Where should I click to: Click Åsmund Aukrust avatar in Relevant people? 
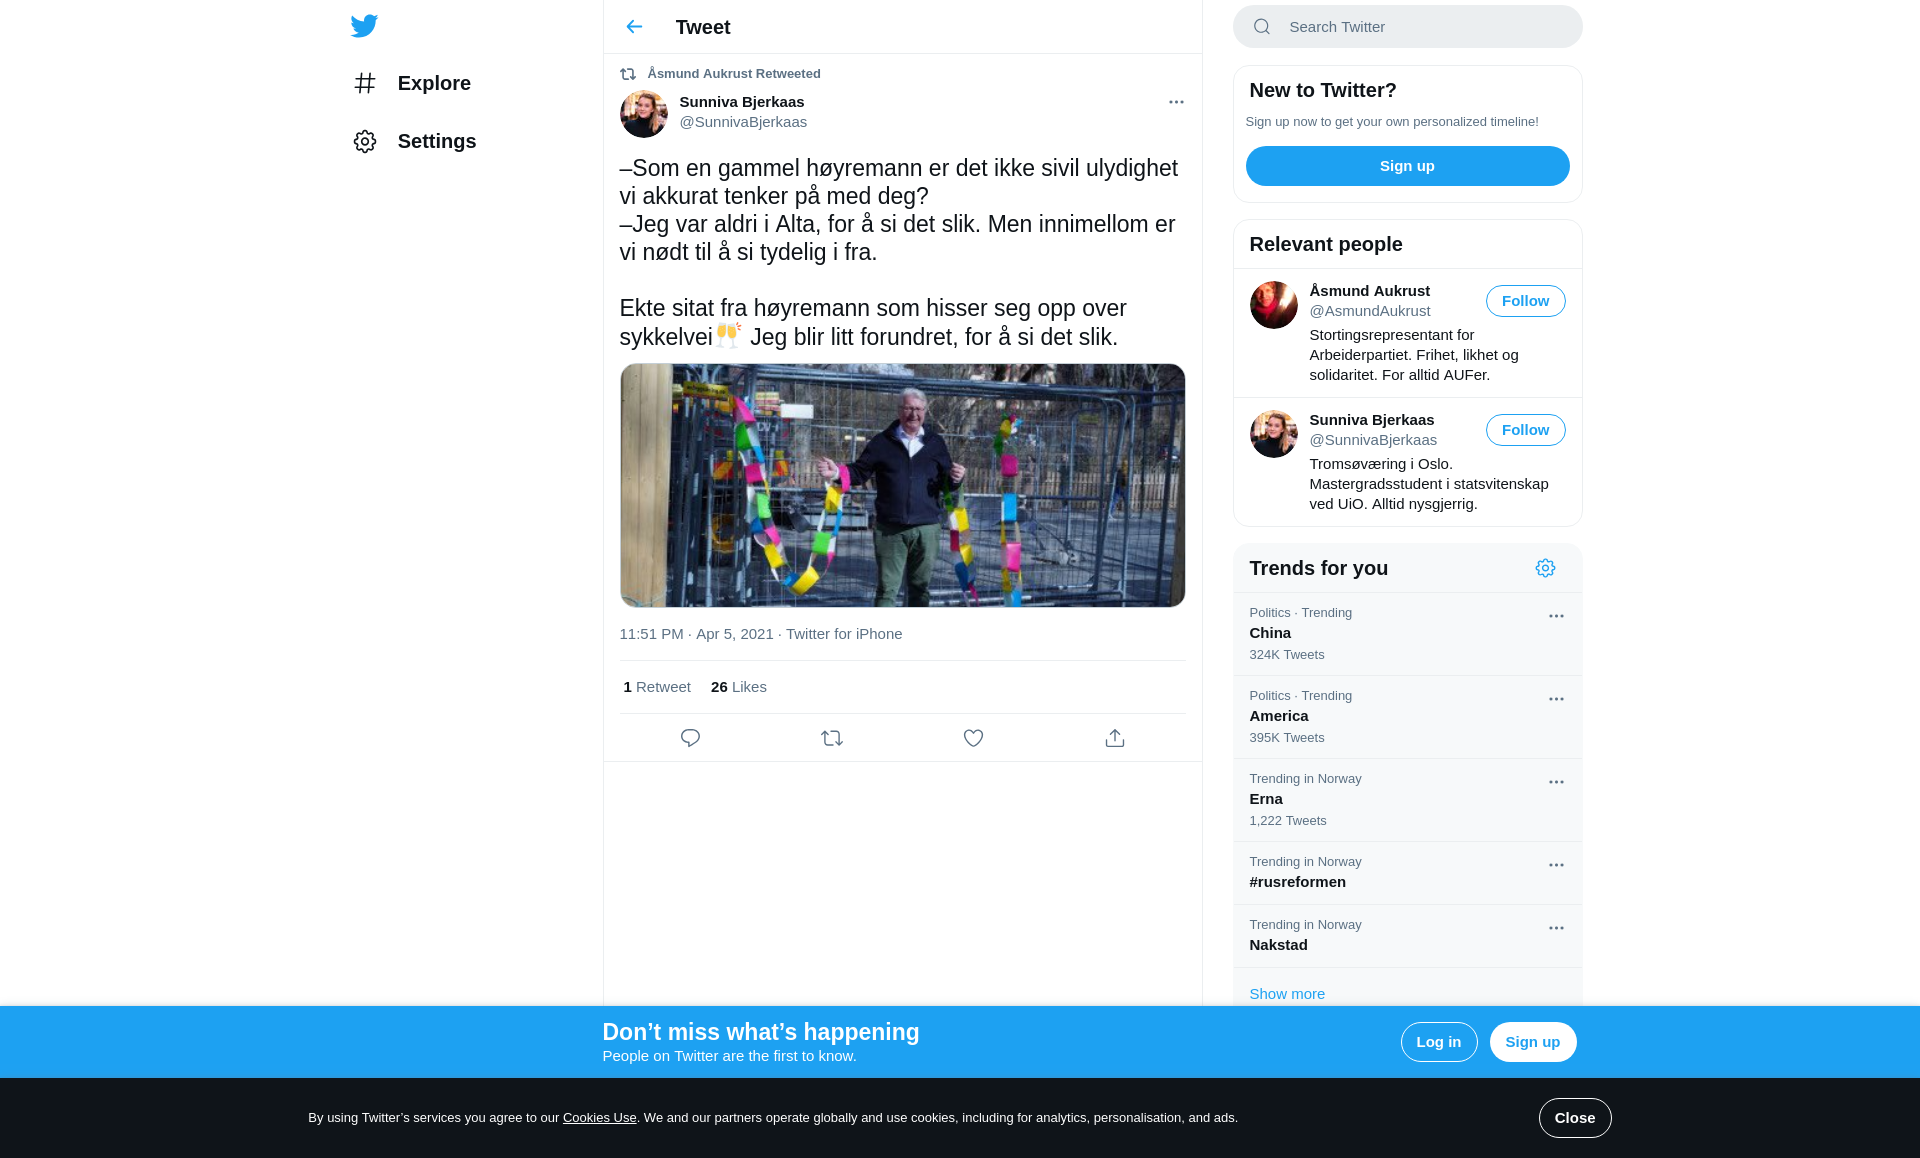(1274, 305)
